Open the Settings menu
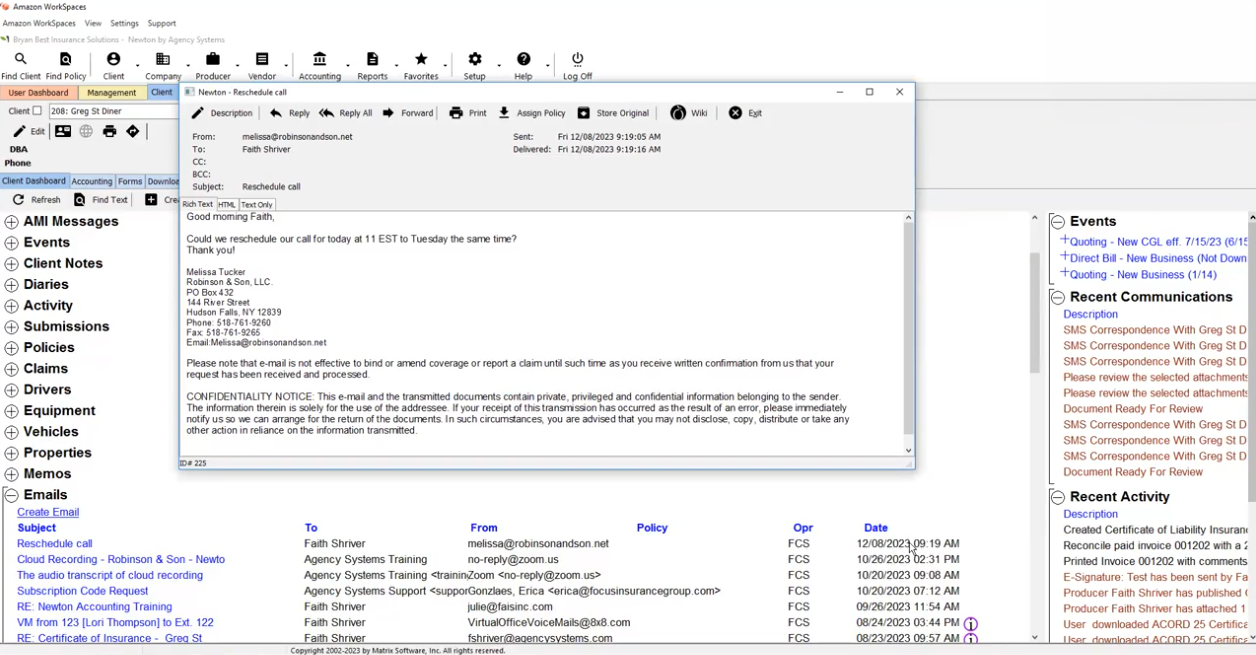 click(124, 23)
